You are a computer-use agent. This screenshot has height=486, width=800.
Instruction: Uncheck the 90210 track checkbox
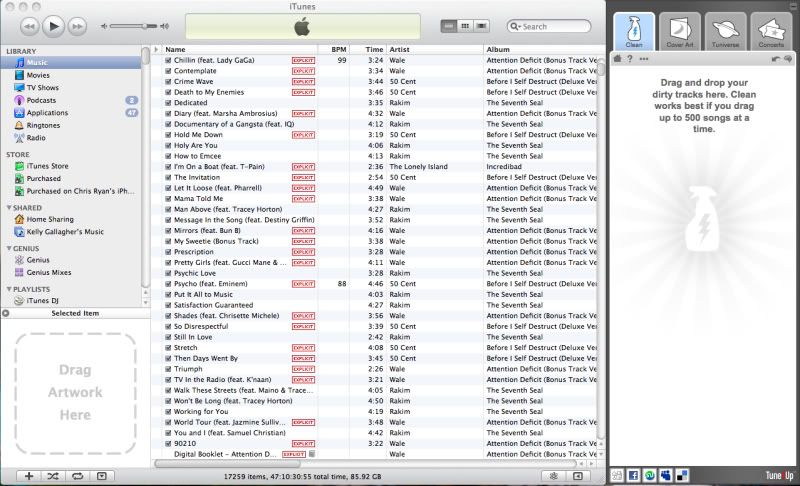[168, 444]
